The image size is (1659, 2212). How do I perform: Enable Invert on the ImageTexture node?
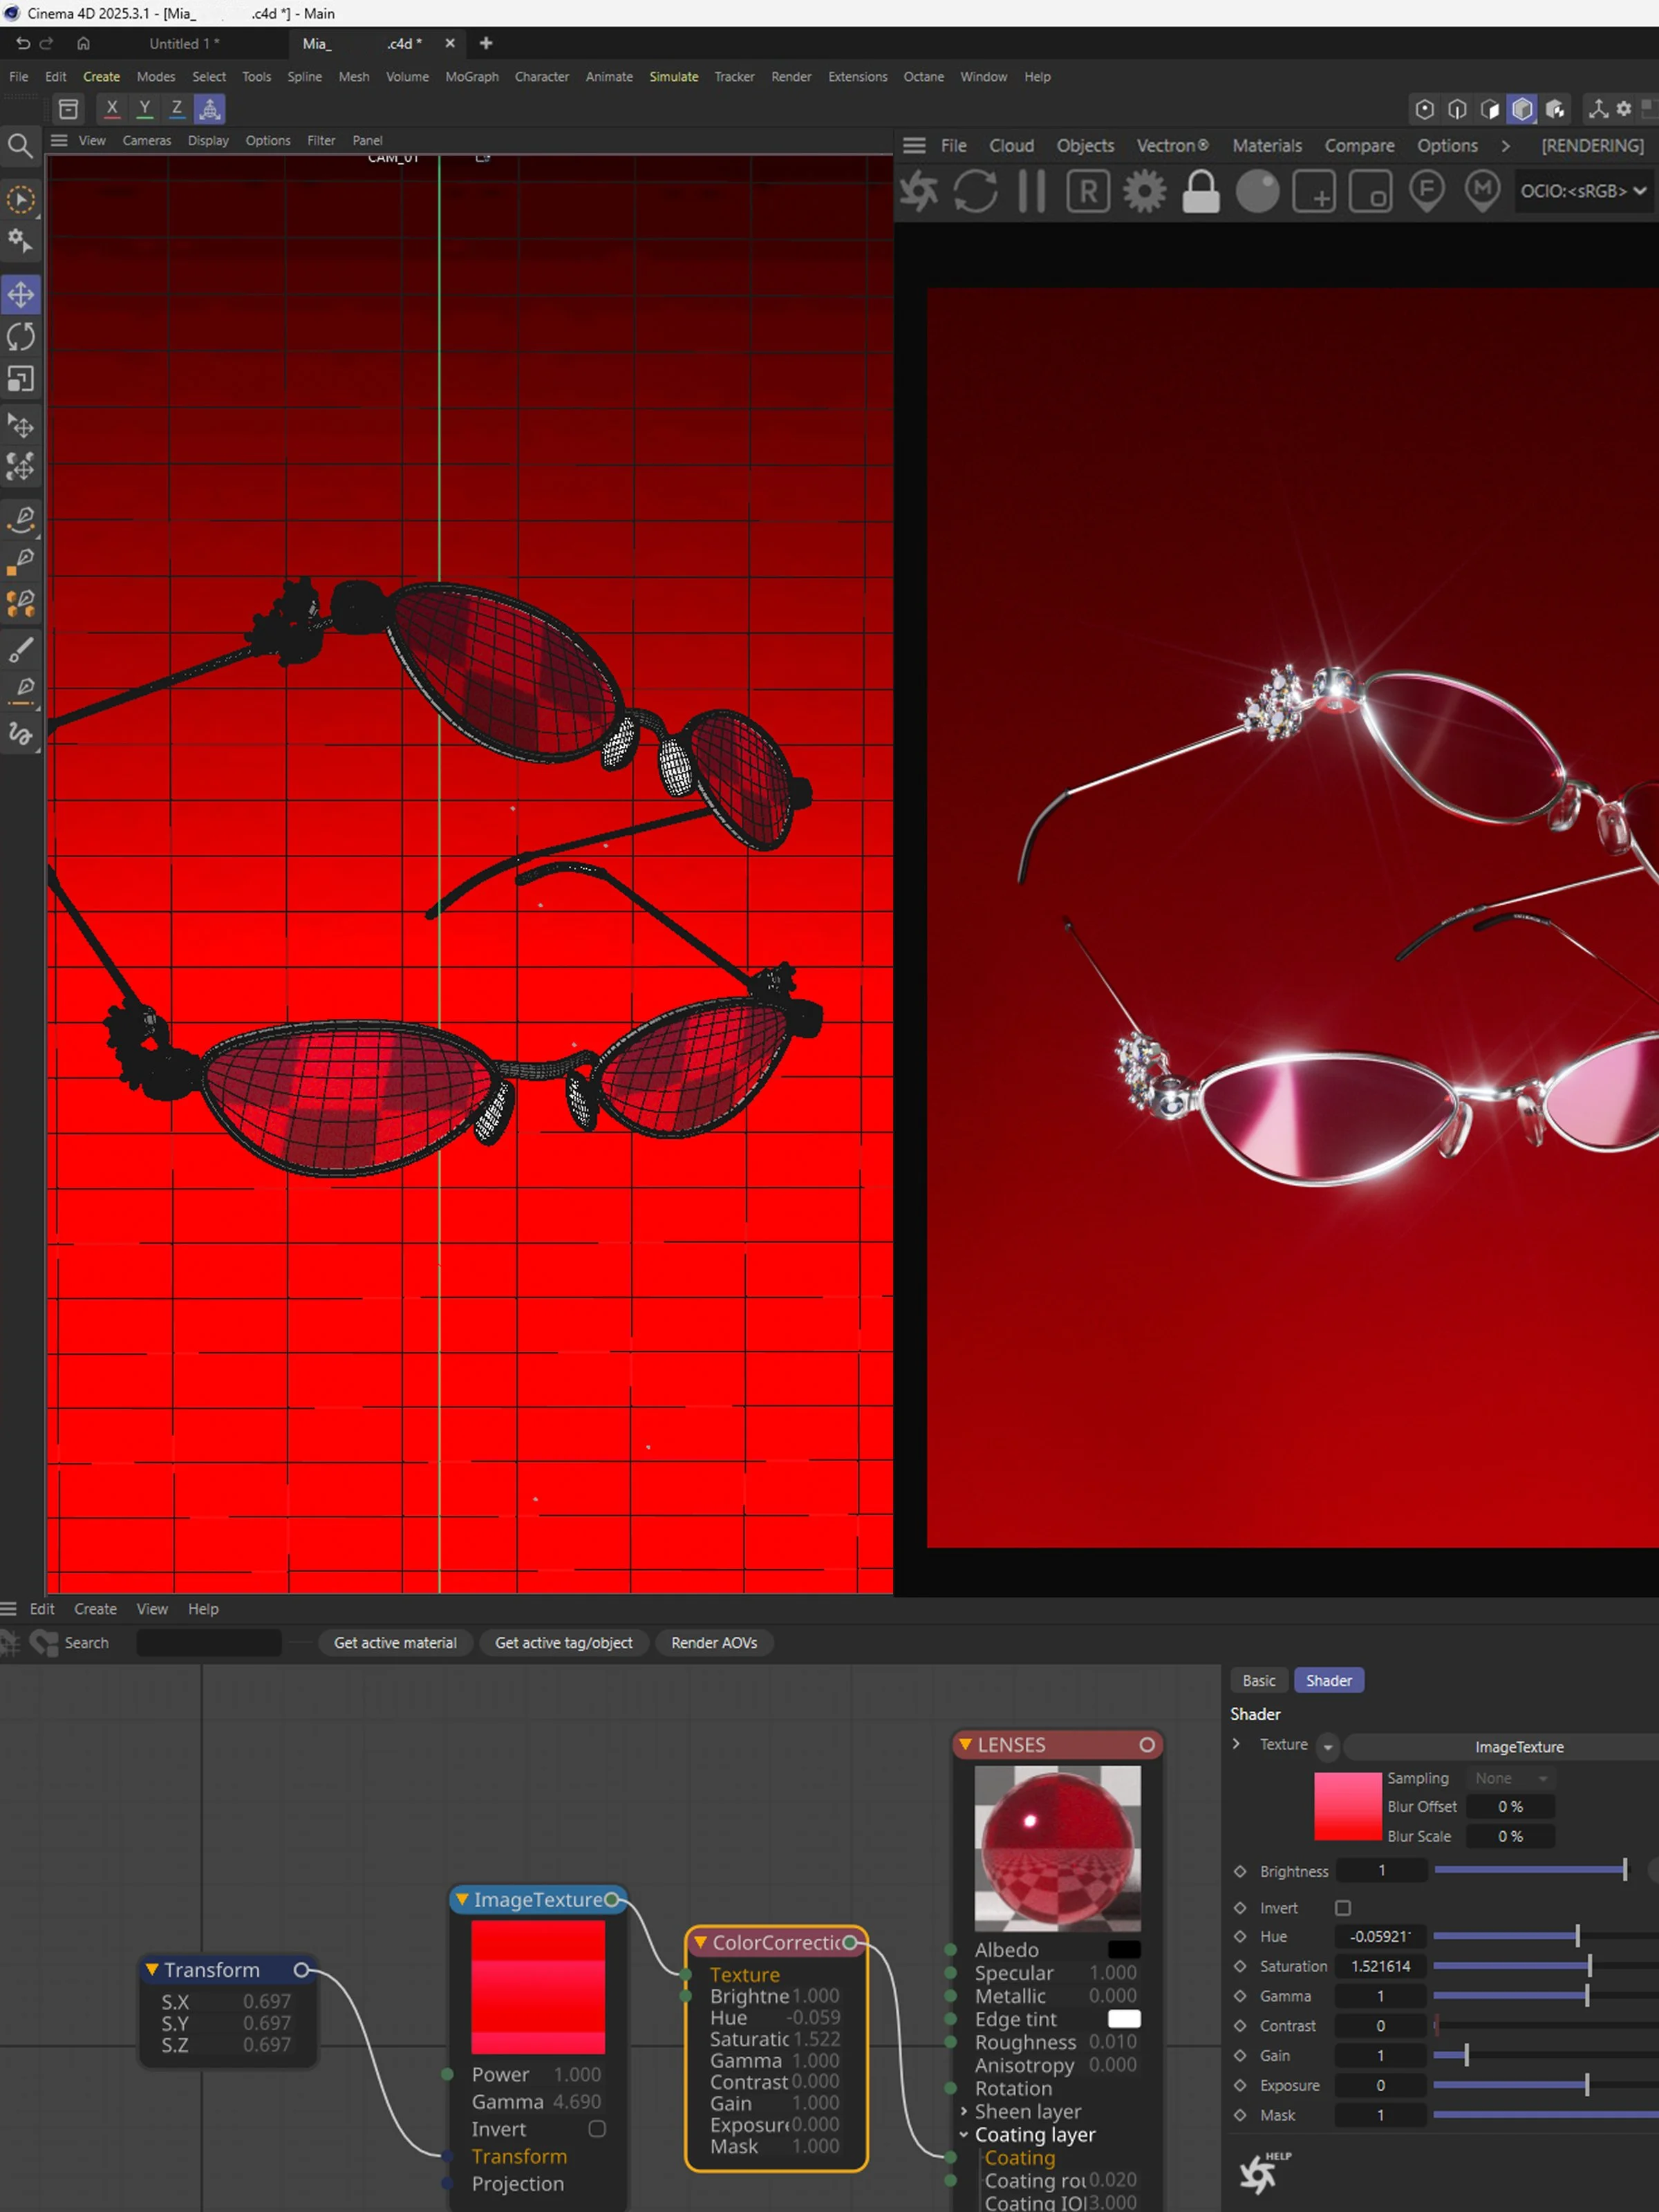coord(597,2129)
